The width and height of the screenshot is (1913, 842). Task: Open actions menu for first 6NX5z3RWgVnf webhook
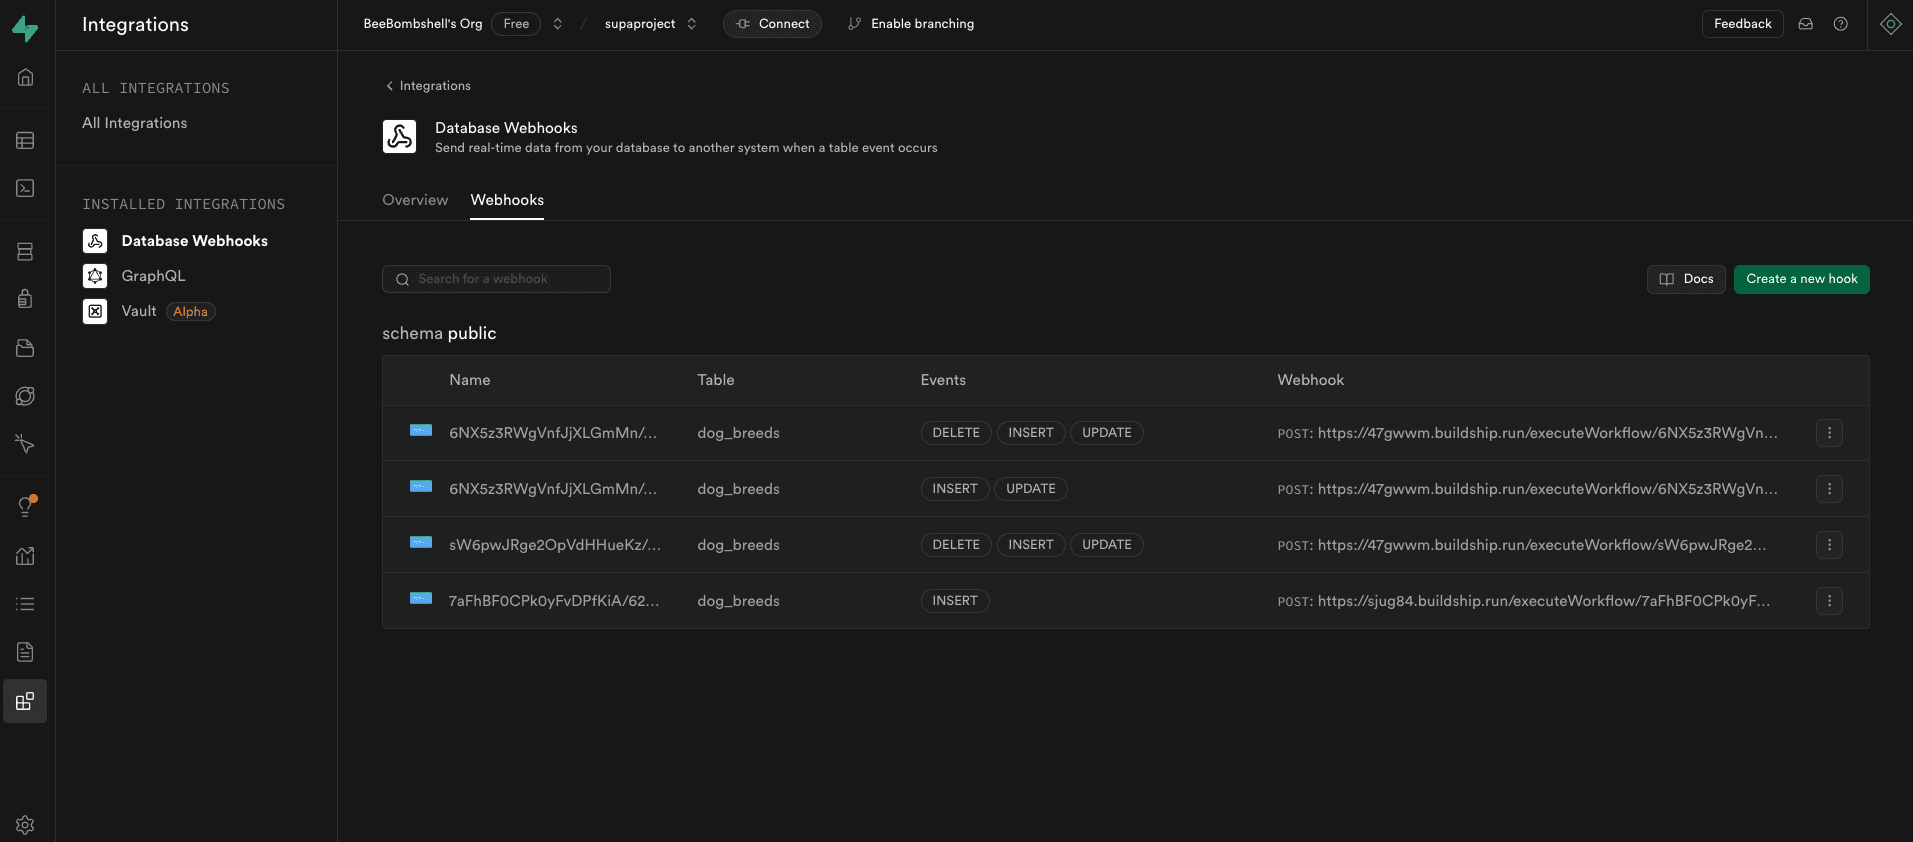coord(1830,433)
